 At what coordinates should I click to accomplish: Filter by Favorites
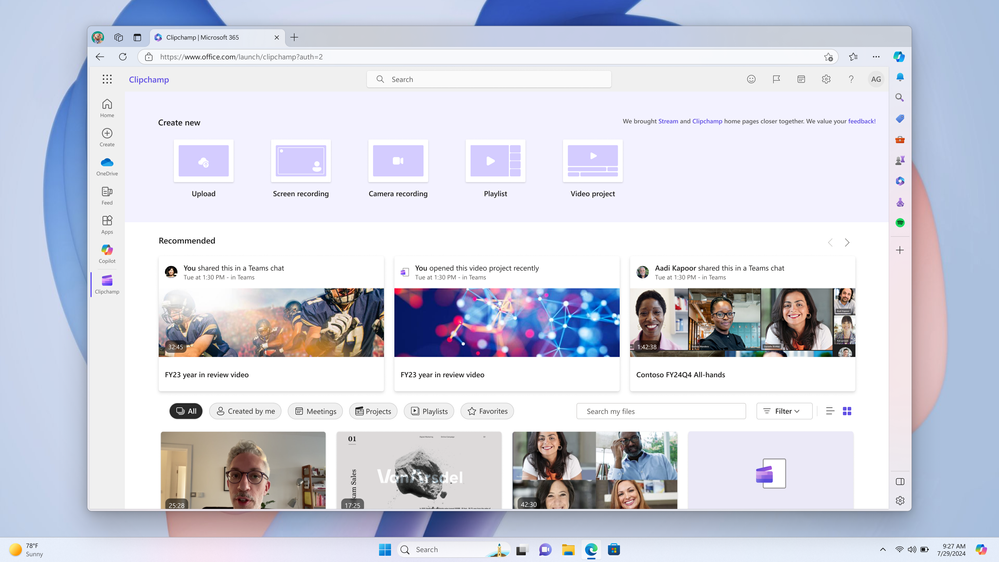pyautogui.click(x=487, y=411)
